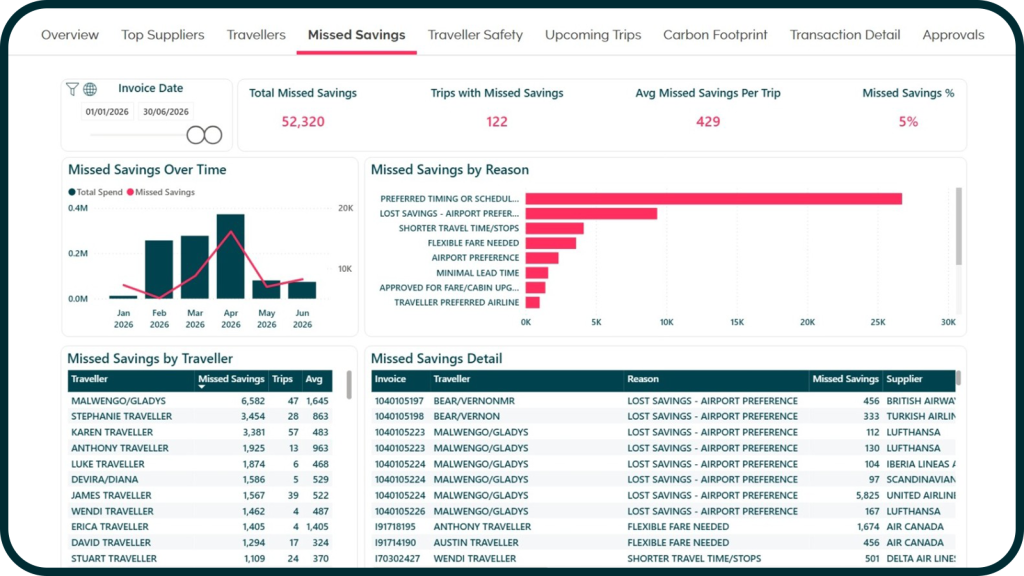Select the MALWENGO/GLADYS traveller row
Screen dimensions: 1024x576
[x=200, y=401]
